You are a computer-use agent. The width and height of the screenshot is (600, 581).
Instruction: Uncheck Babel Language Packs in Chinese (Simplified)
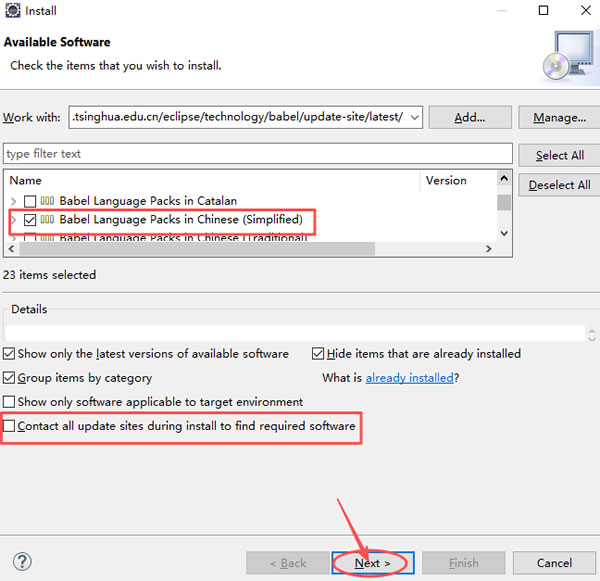[x=30, y=219]
